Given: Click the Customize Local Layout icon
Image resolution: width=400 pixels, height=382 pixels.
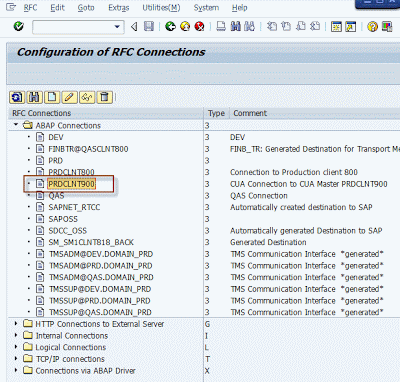Looking at the screenshot, I should (x=387, y=26).
